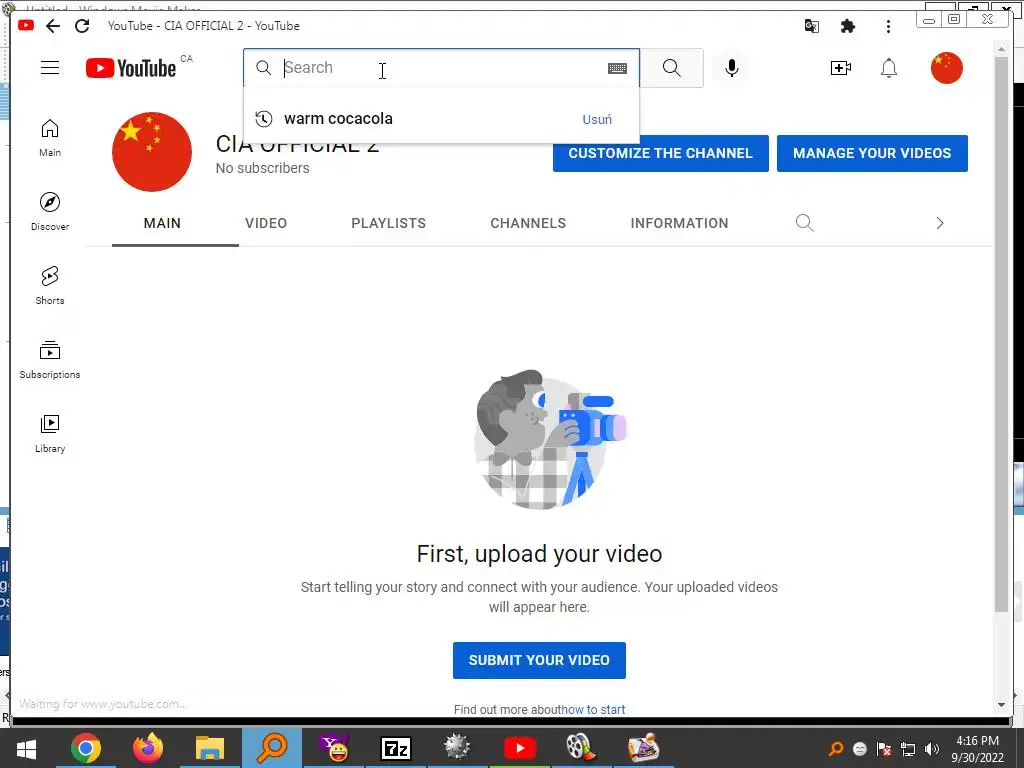Open the 'how to start' link

(593, 709)
